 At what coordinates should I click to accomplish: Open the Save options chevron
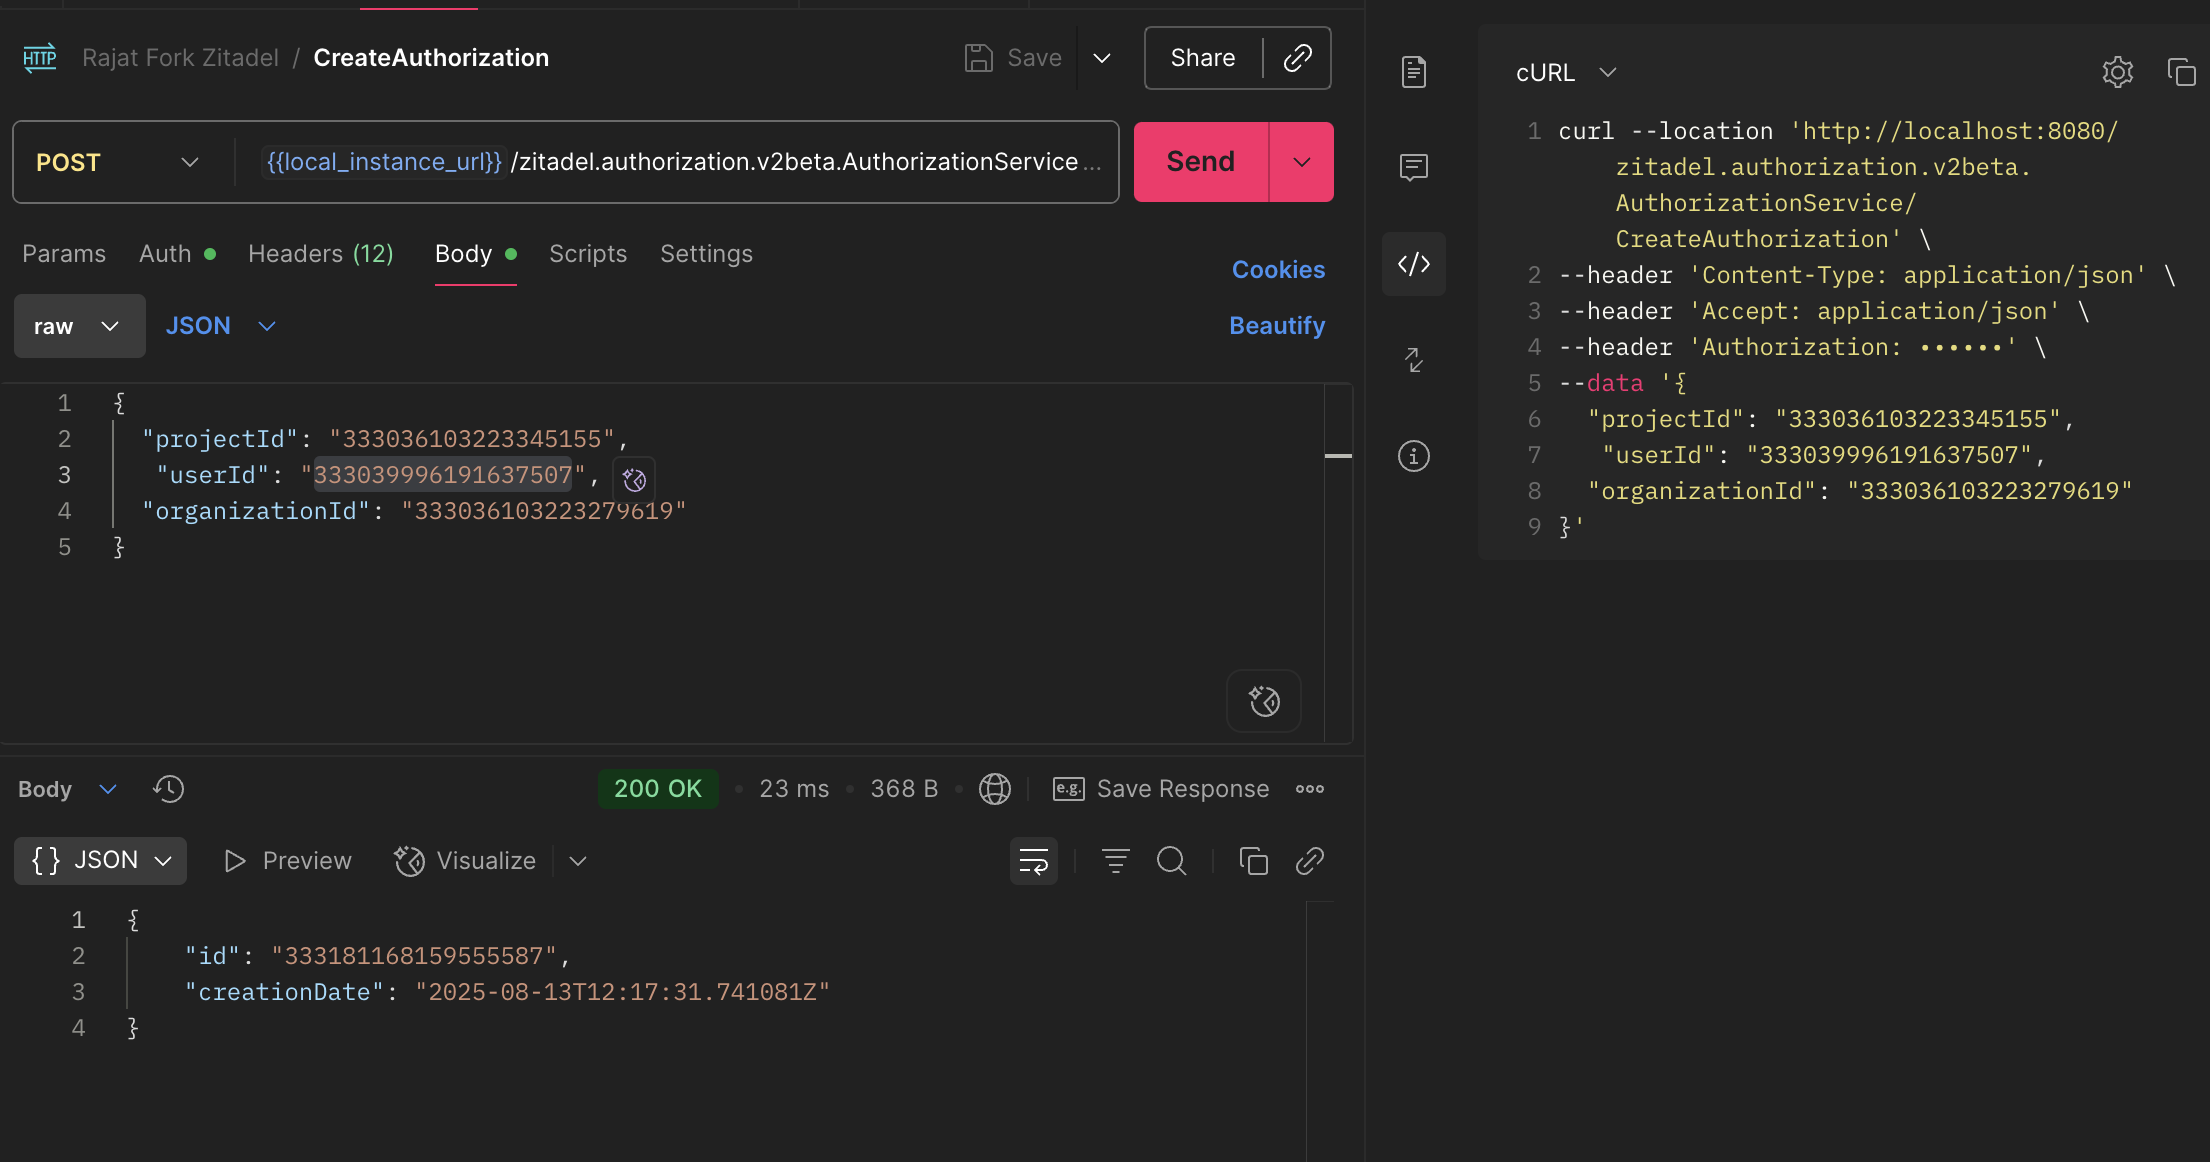1102,58
